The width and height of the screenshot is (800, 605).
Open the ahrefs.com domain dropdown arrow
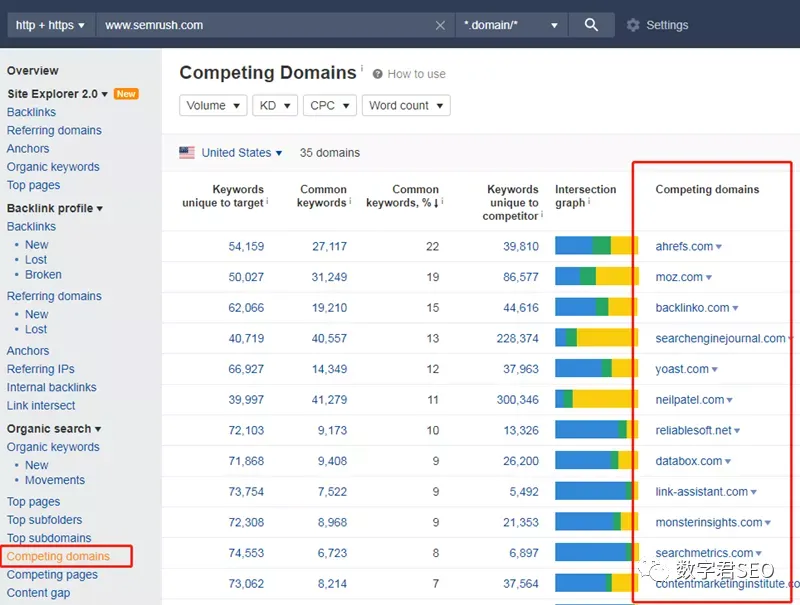coord(719,247)
